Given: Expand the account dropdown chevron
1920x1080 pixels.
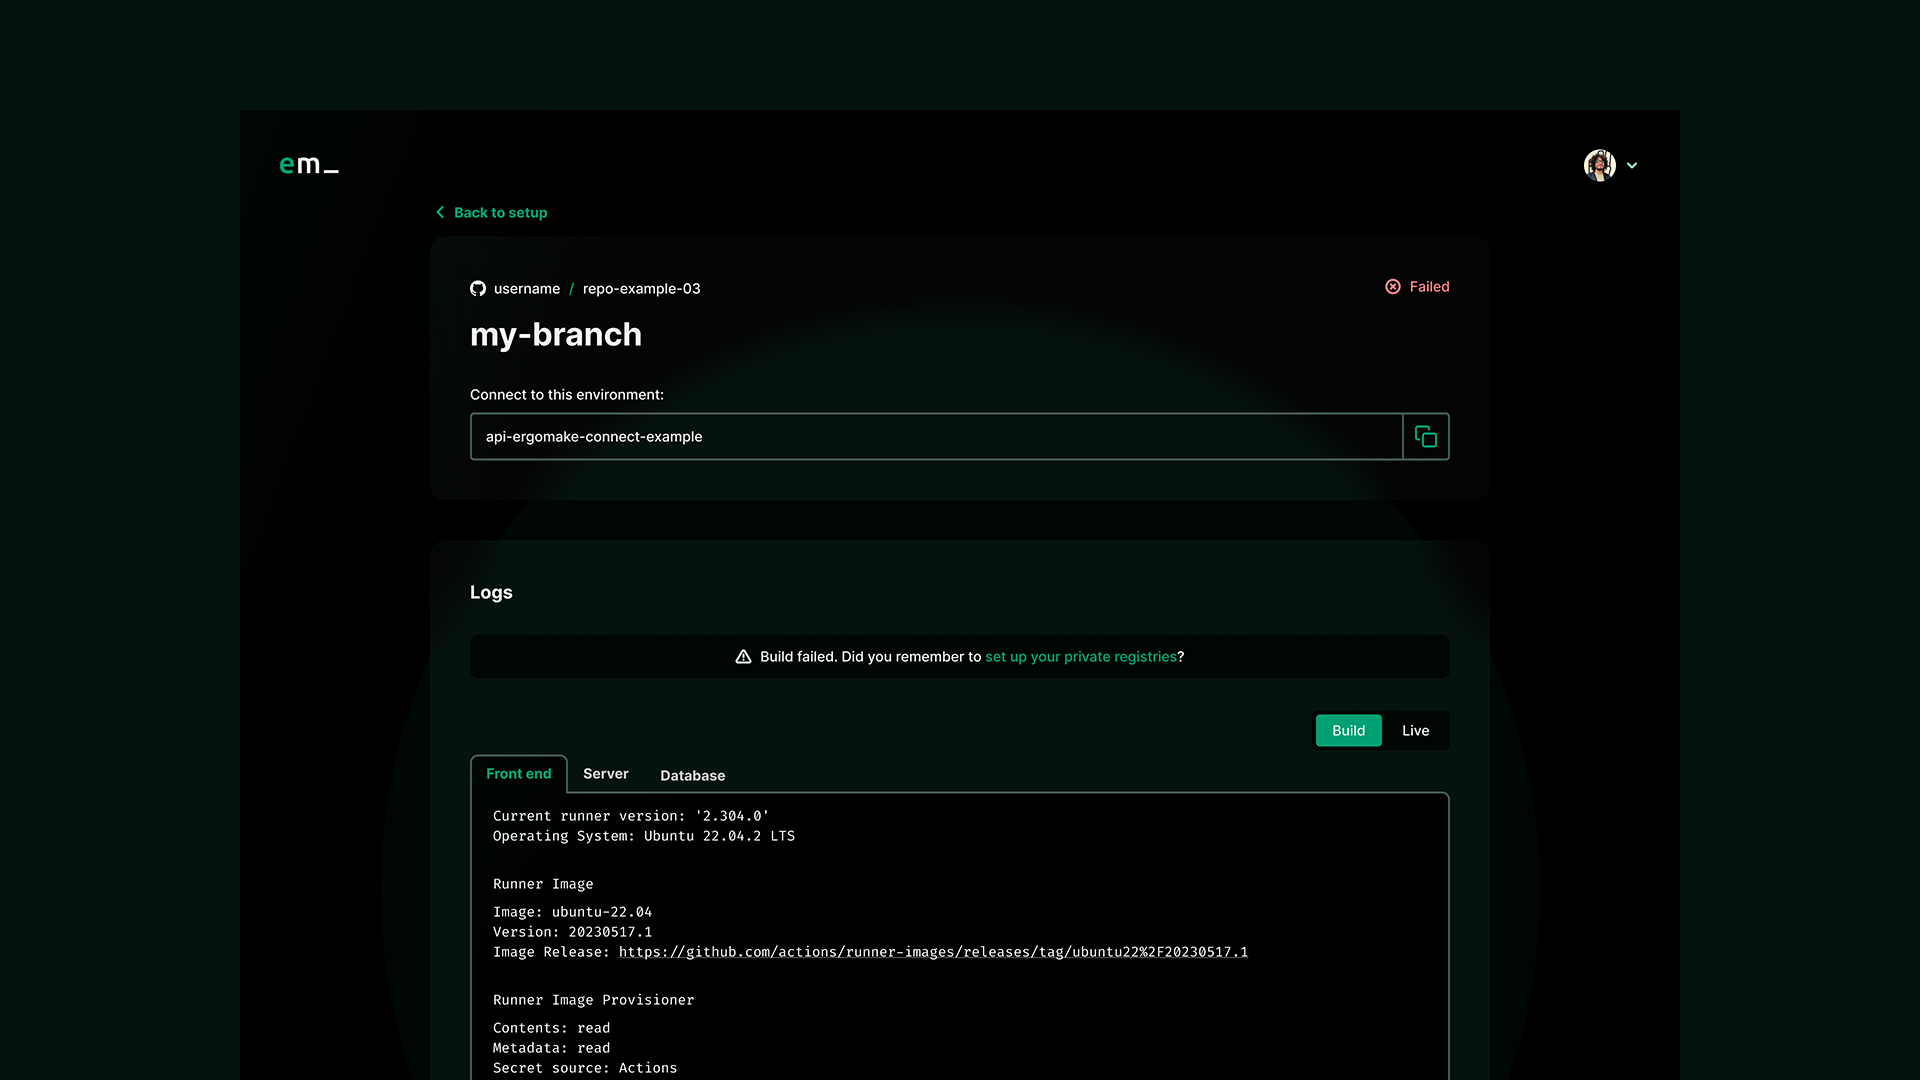Looking at the screenshot, I should click(1632, 166).
